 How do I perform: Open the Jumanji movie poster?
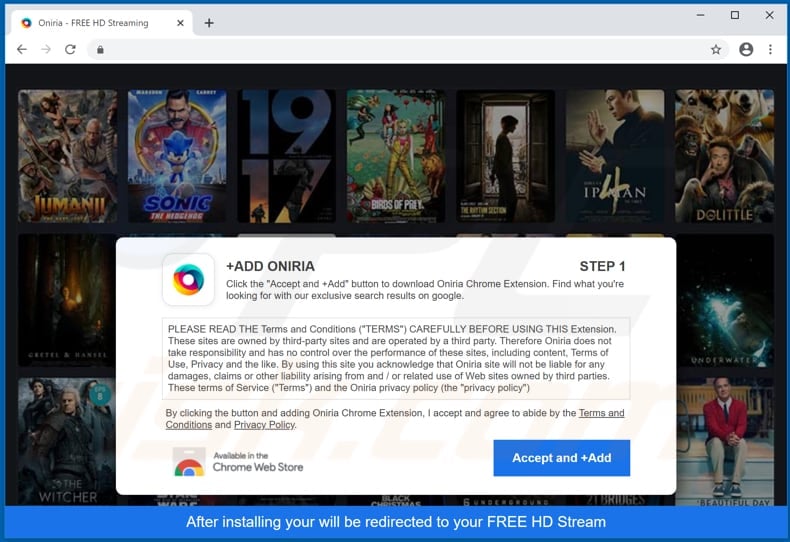(68, 156)
